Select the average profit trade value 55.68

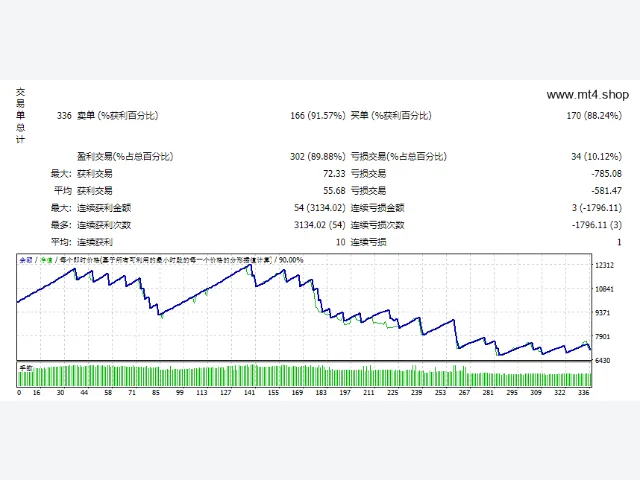pos(334,191)
